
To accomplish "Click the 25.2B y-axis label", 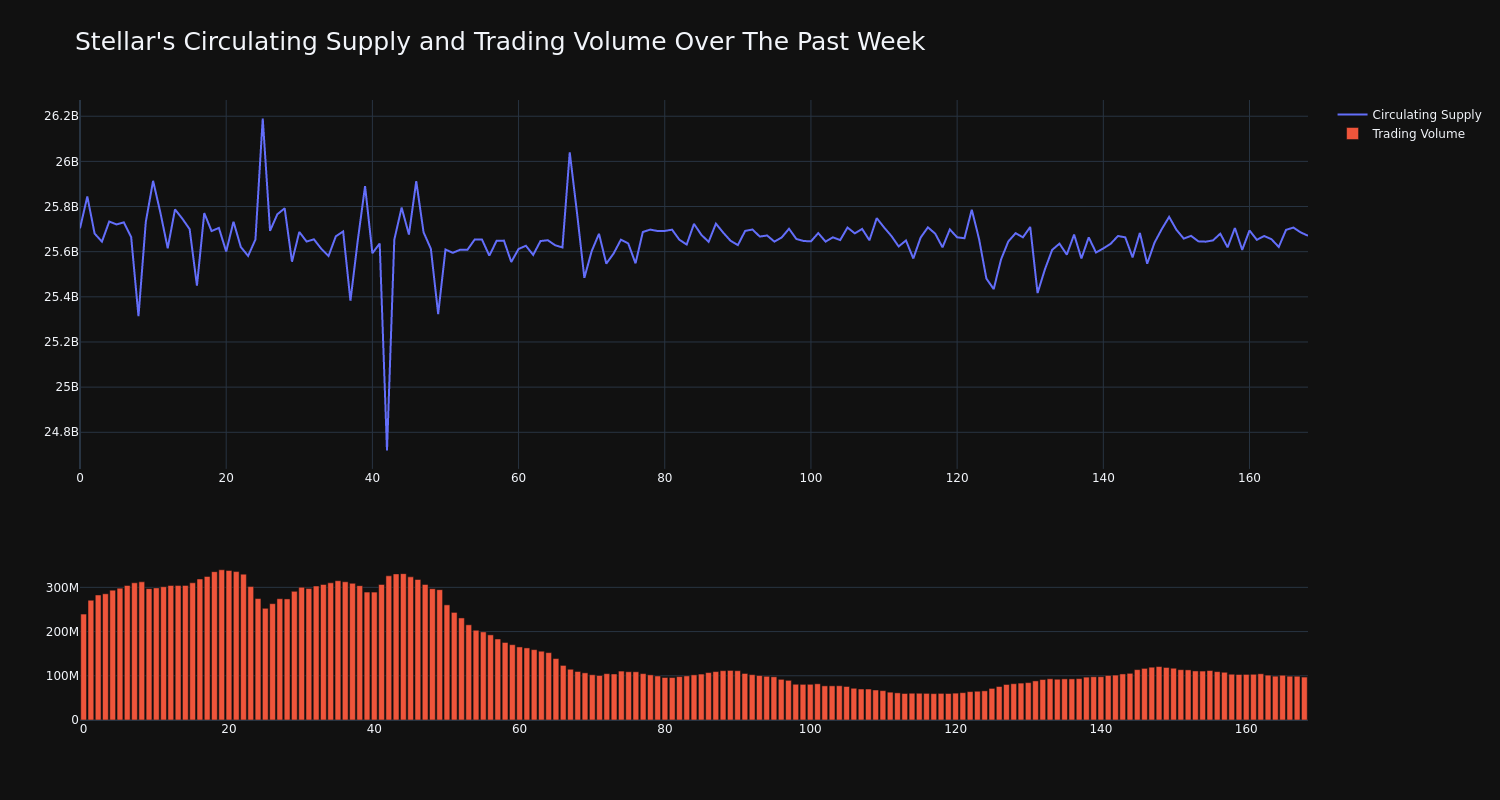I will [61, 342].
